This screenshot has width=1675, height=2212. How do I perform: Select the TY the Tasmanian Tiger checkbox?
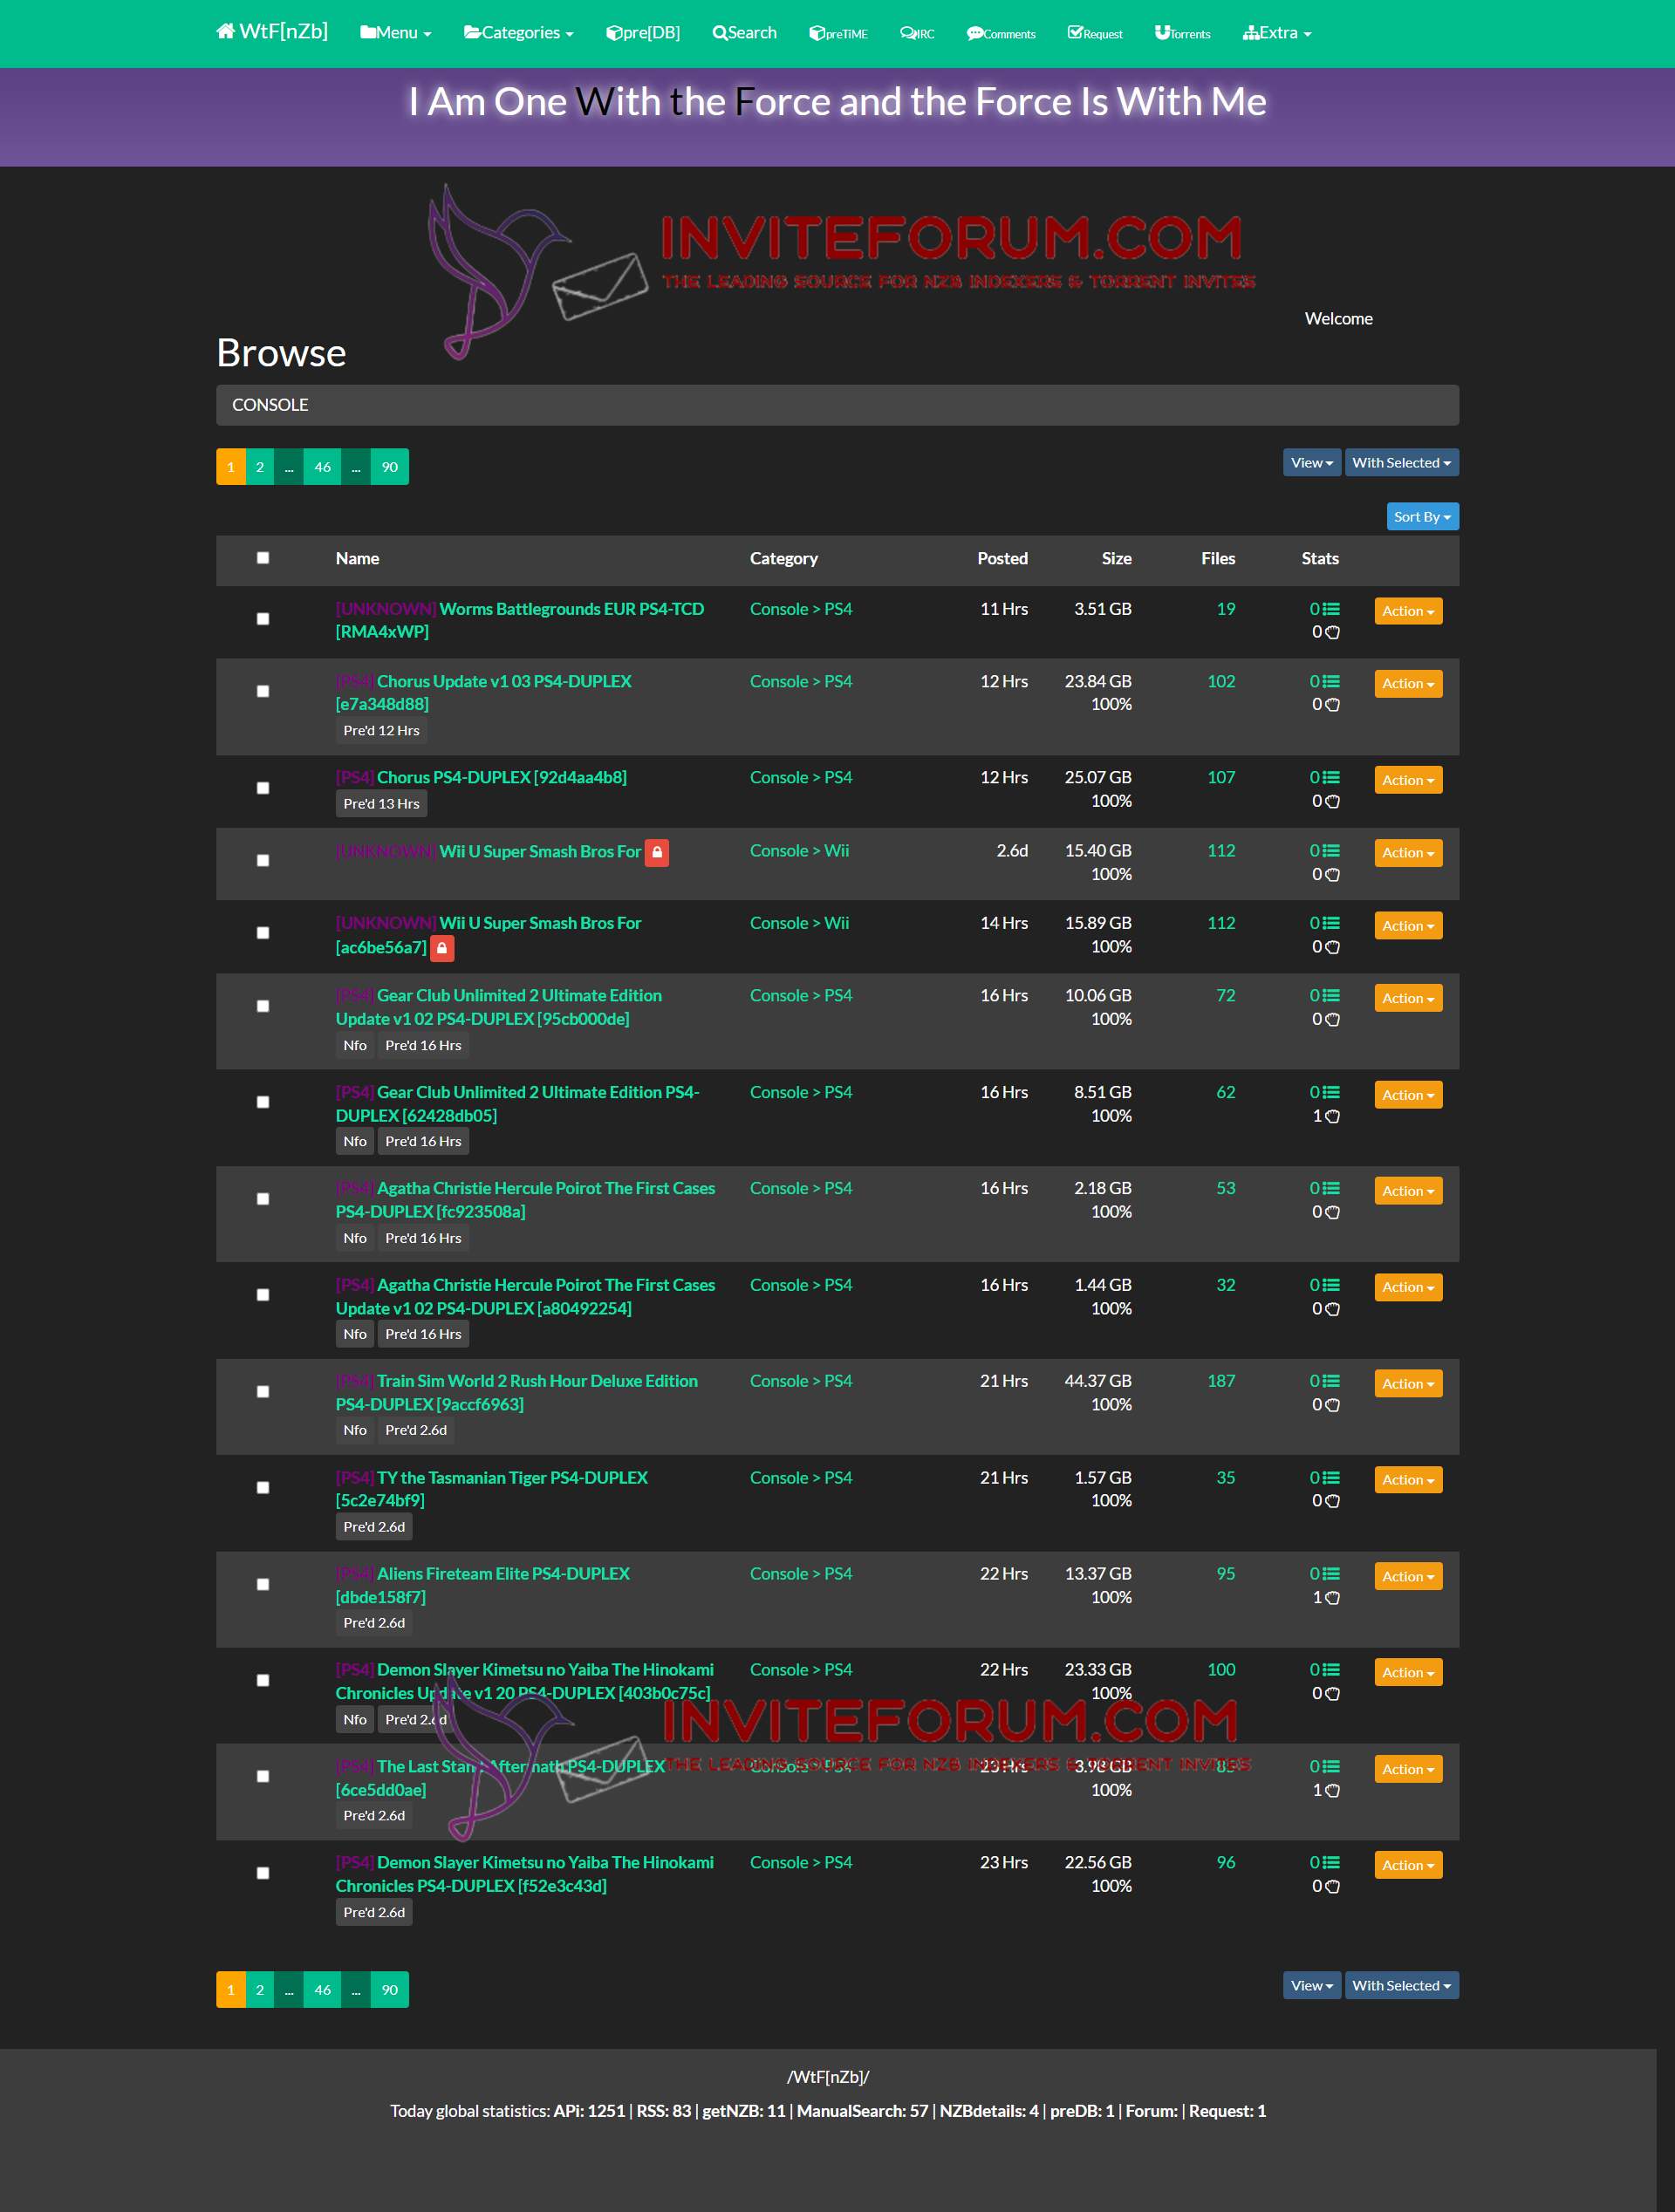(x=263, y=1488)
